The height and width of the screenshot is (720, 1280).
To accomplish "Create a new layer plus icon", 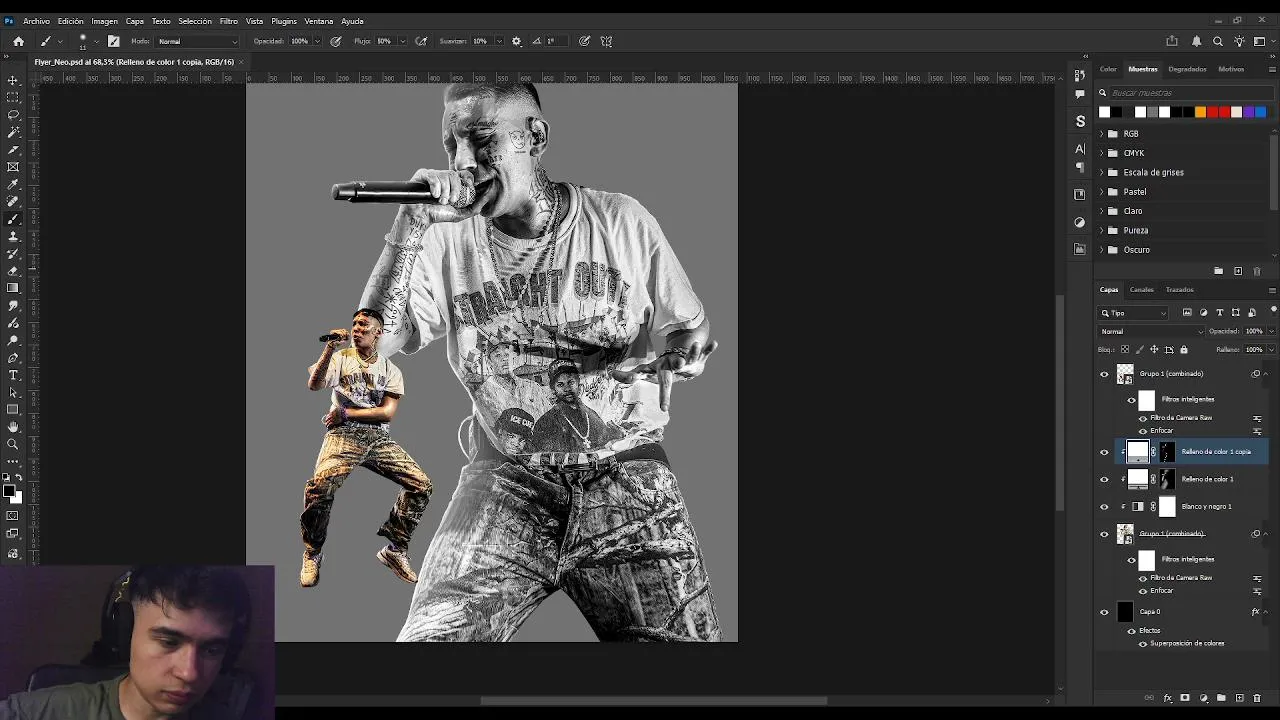I will click(1239, 698).
